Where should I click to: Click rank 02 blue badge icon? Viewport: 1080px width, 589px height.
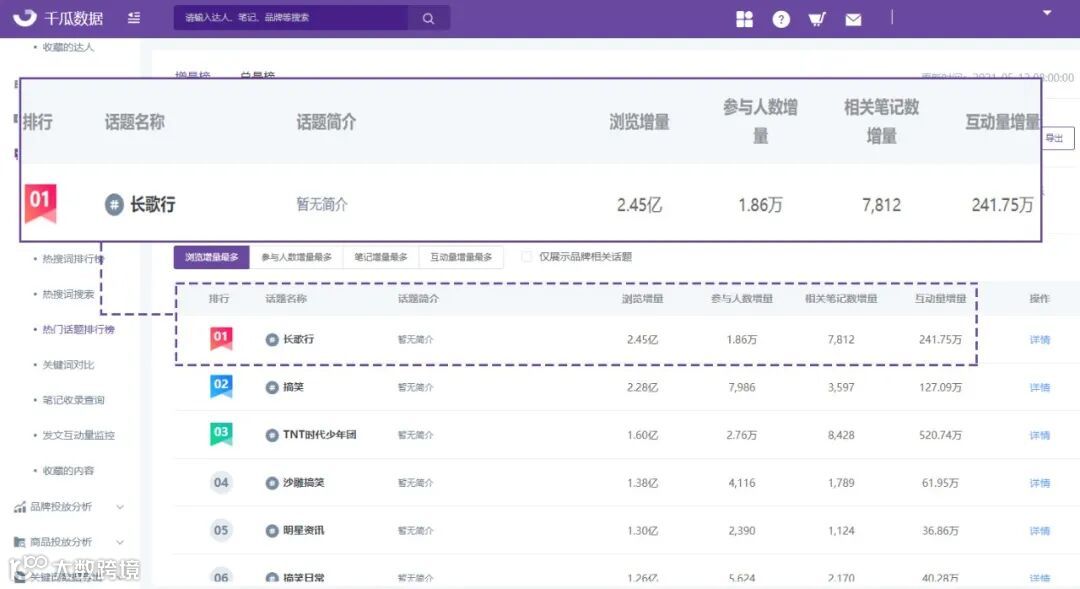click(220, 386)
